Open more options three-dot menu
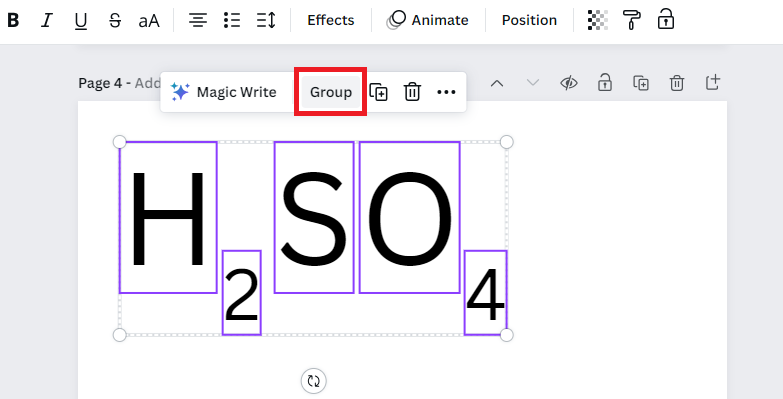Screen dimensions: 783x399 click(446, 92)
